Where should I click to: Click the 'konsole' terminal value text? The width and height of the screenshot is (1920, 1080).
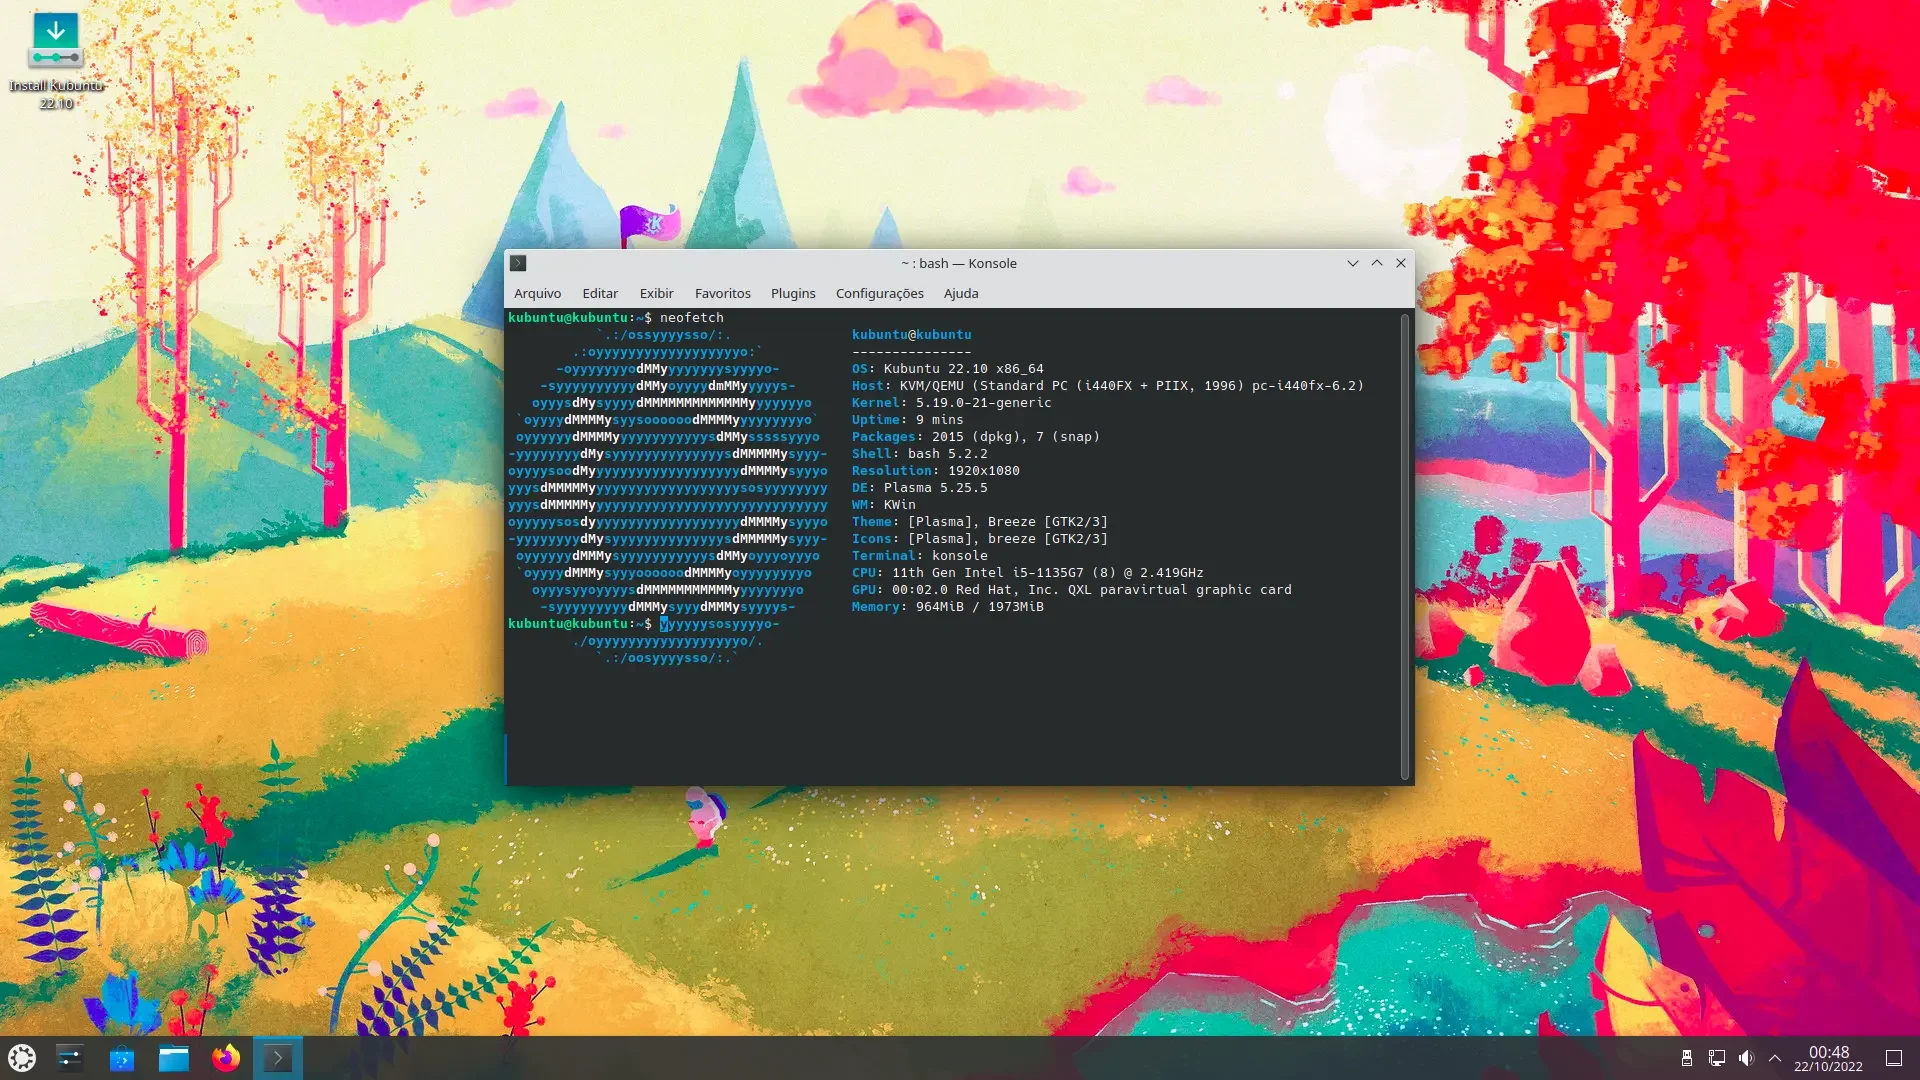(x=960, y=556)
